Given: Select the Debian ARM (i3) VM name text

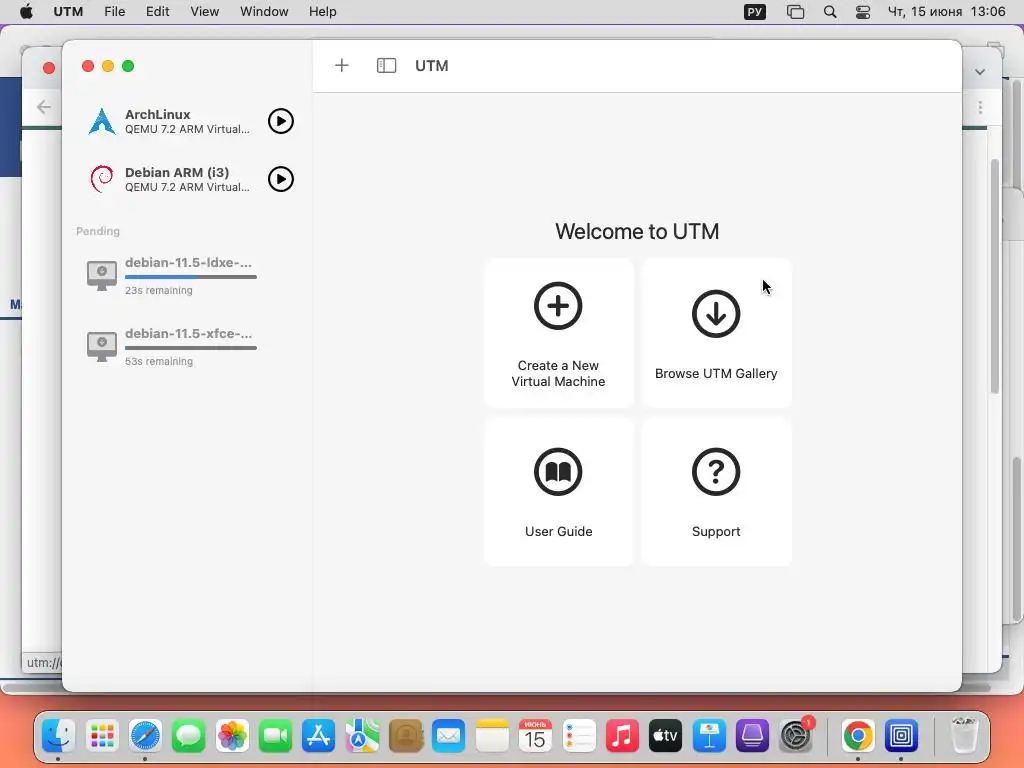Looking at the screenshot, I should pyautogui.click(x=177, y=172).
